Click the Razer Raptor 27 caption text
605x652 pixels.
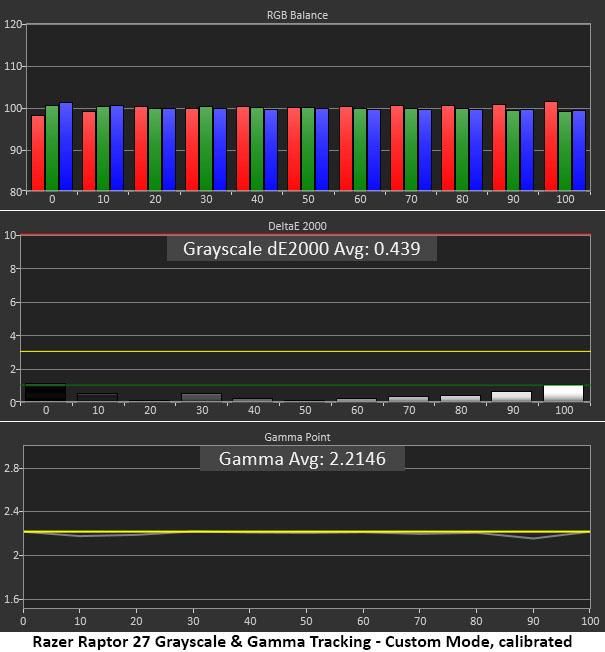tap(302, 642)
